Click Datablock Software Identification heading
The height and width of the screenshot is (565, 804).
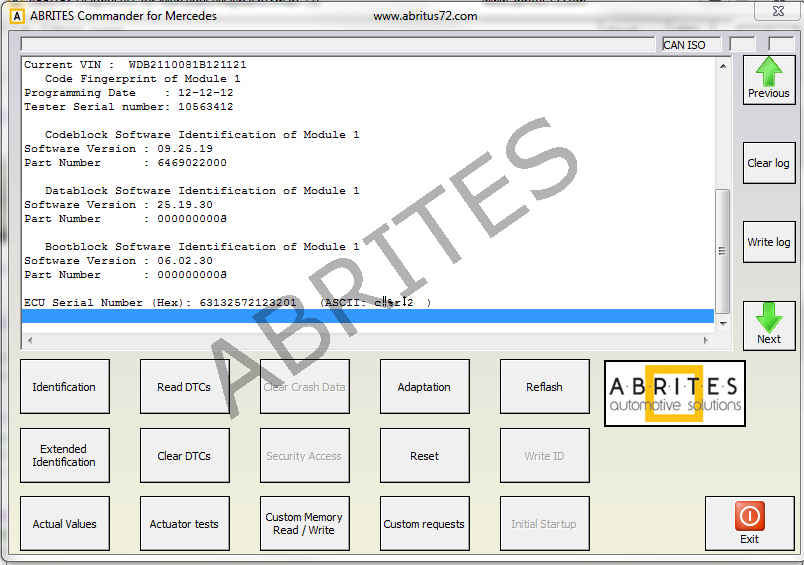click(202, 191)
